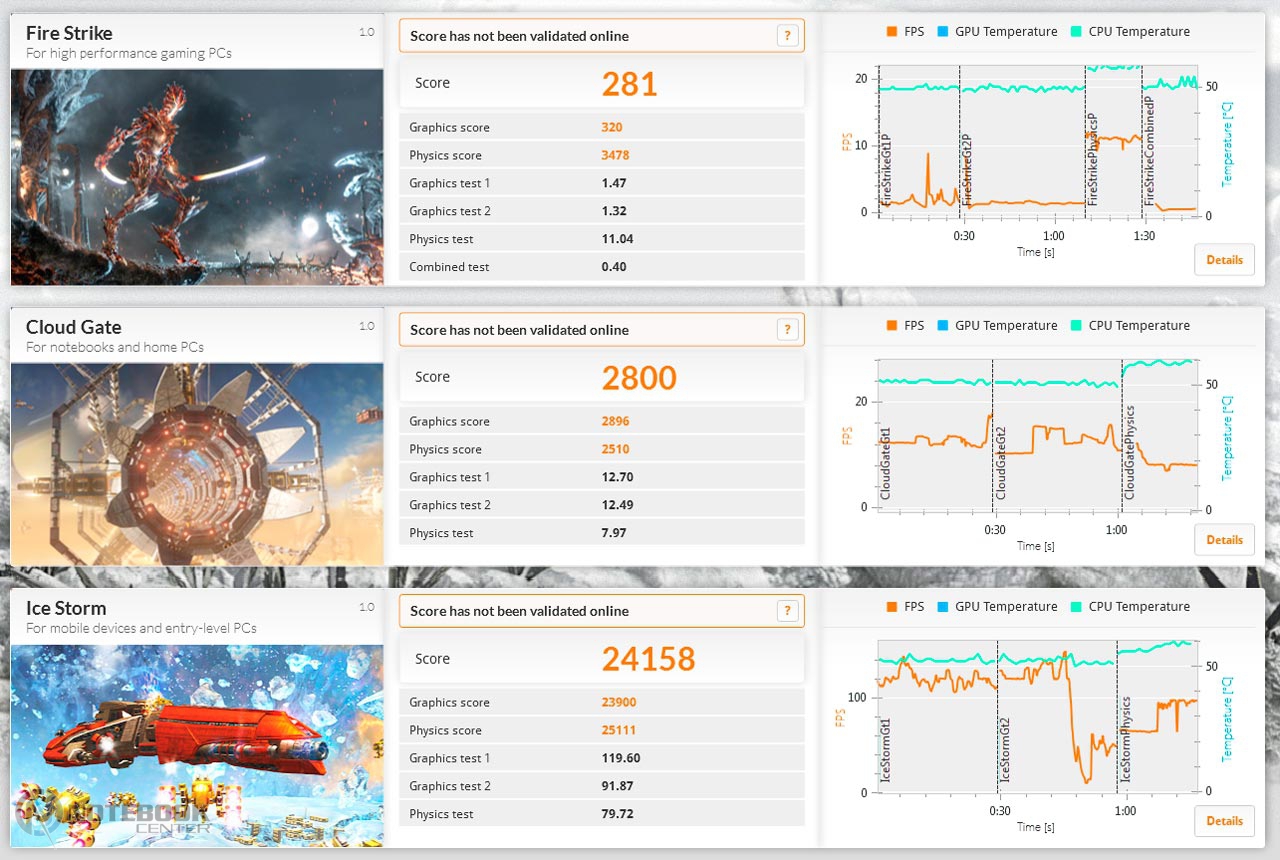
Task: Open Details for the Cloud Gate graph
Action: [x=1224, y=540]
